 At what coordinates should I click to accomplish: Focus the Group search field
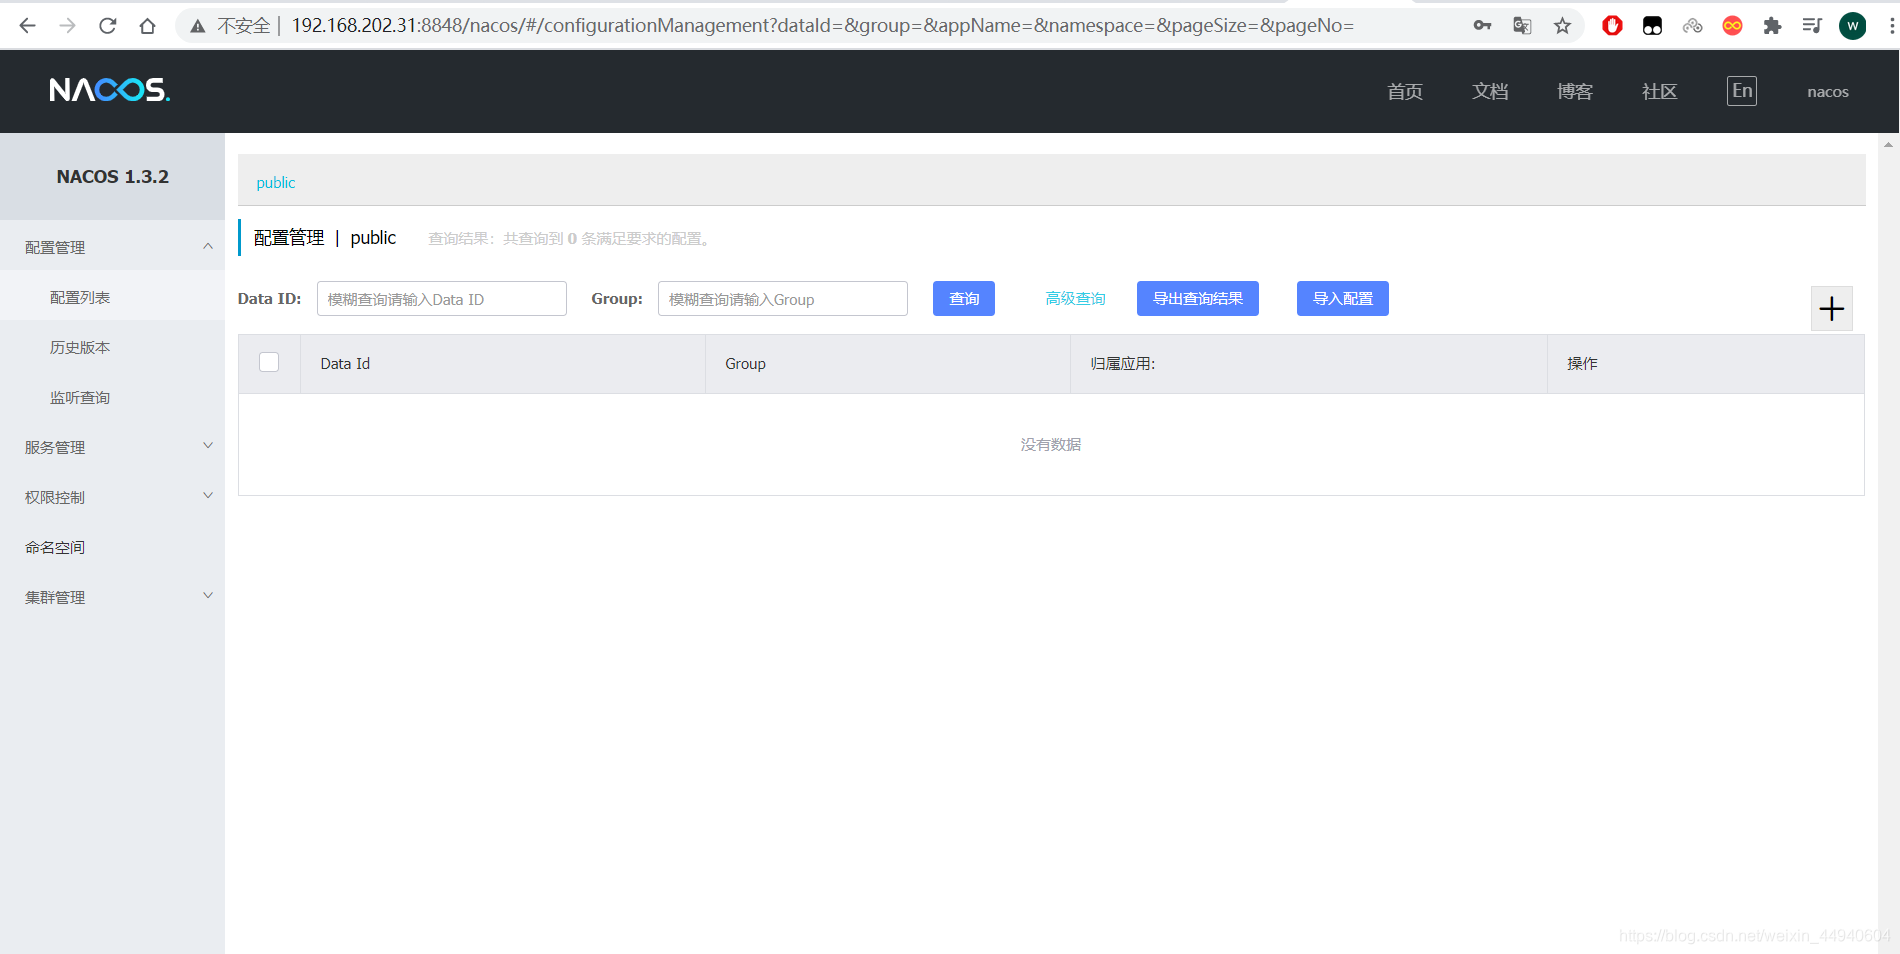point(782,298)
